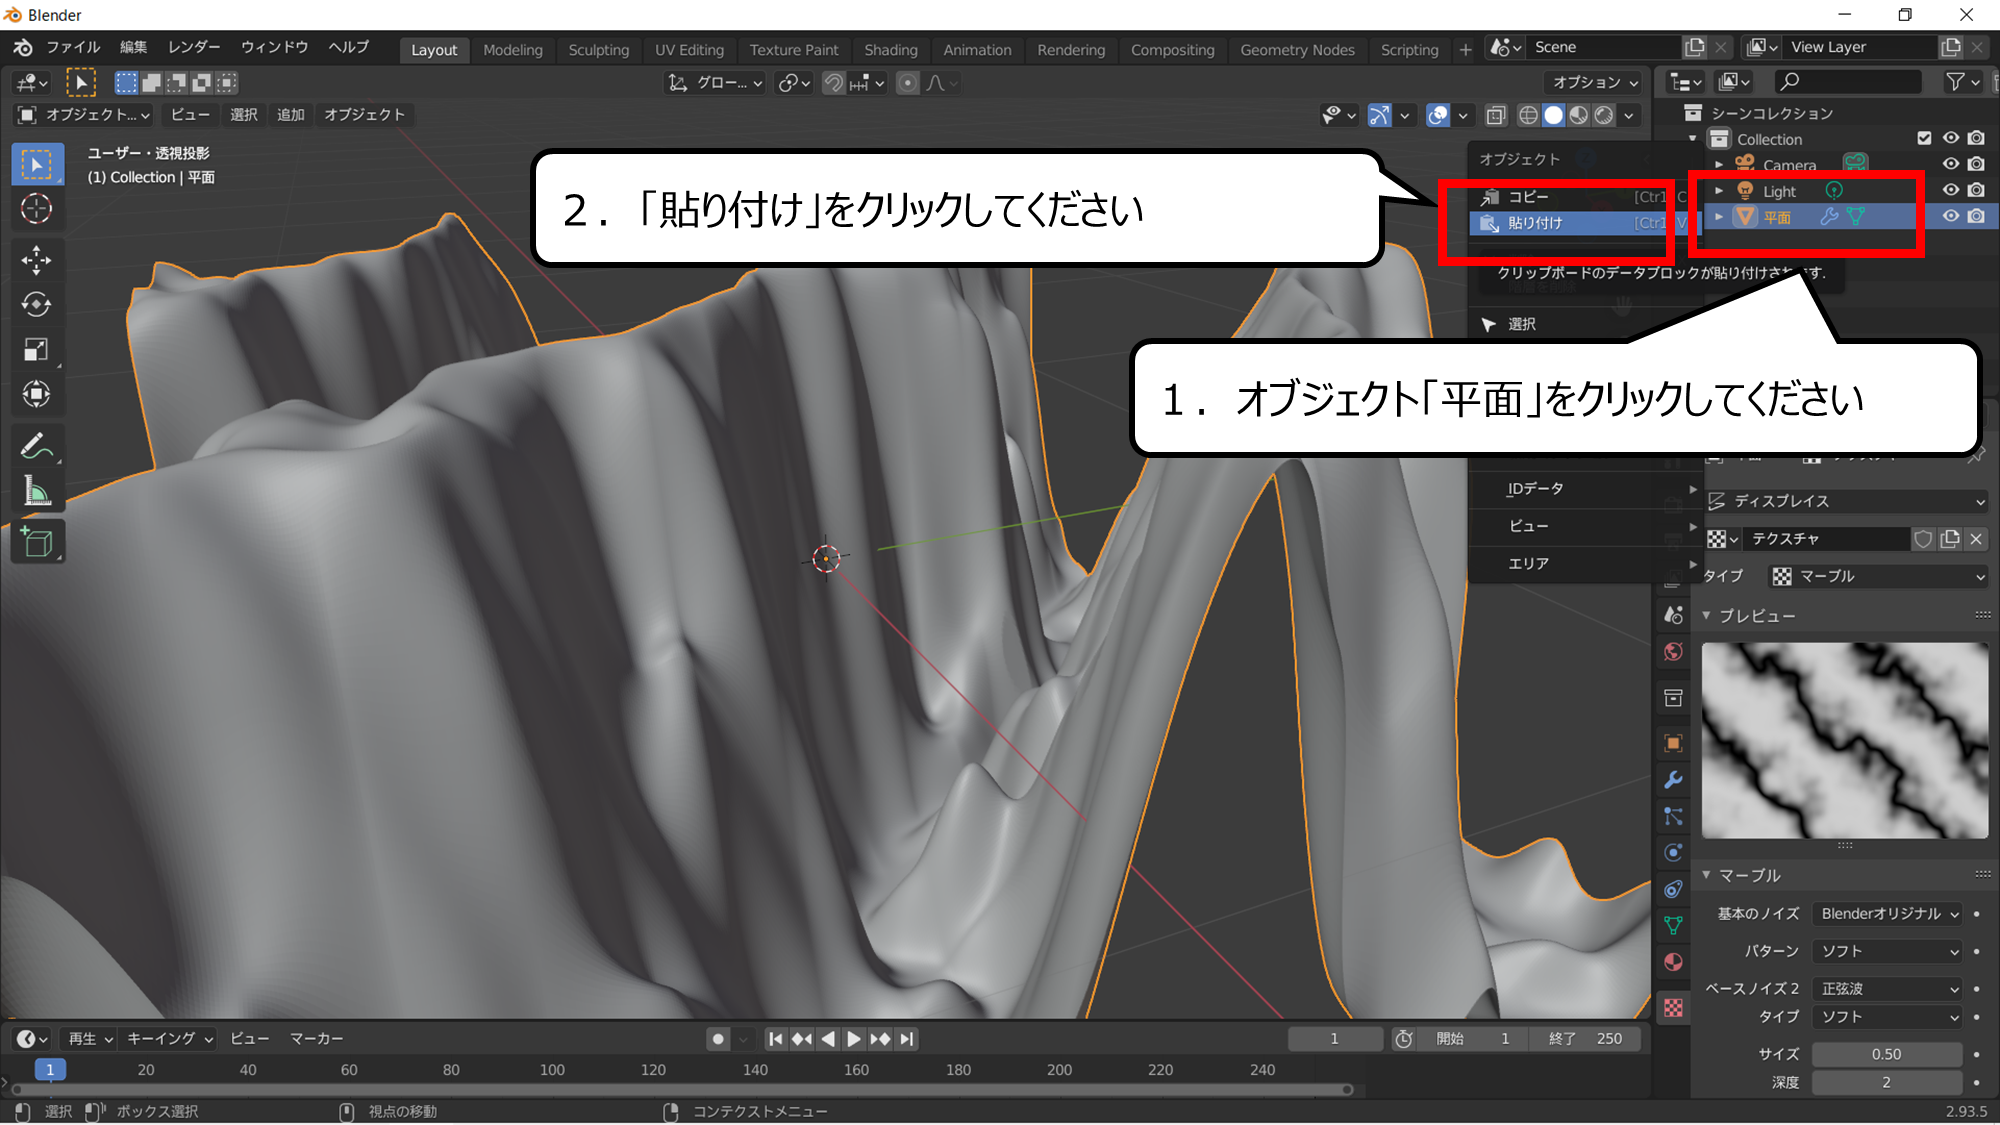Select the Measure tool
Screen dimensions: 2000x1125
pyautogui.click(x=37, y=491)
